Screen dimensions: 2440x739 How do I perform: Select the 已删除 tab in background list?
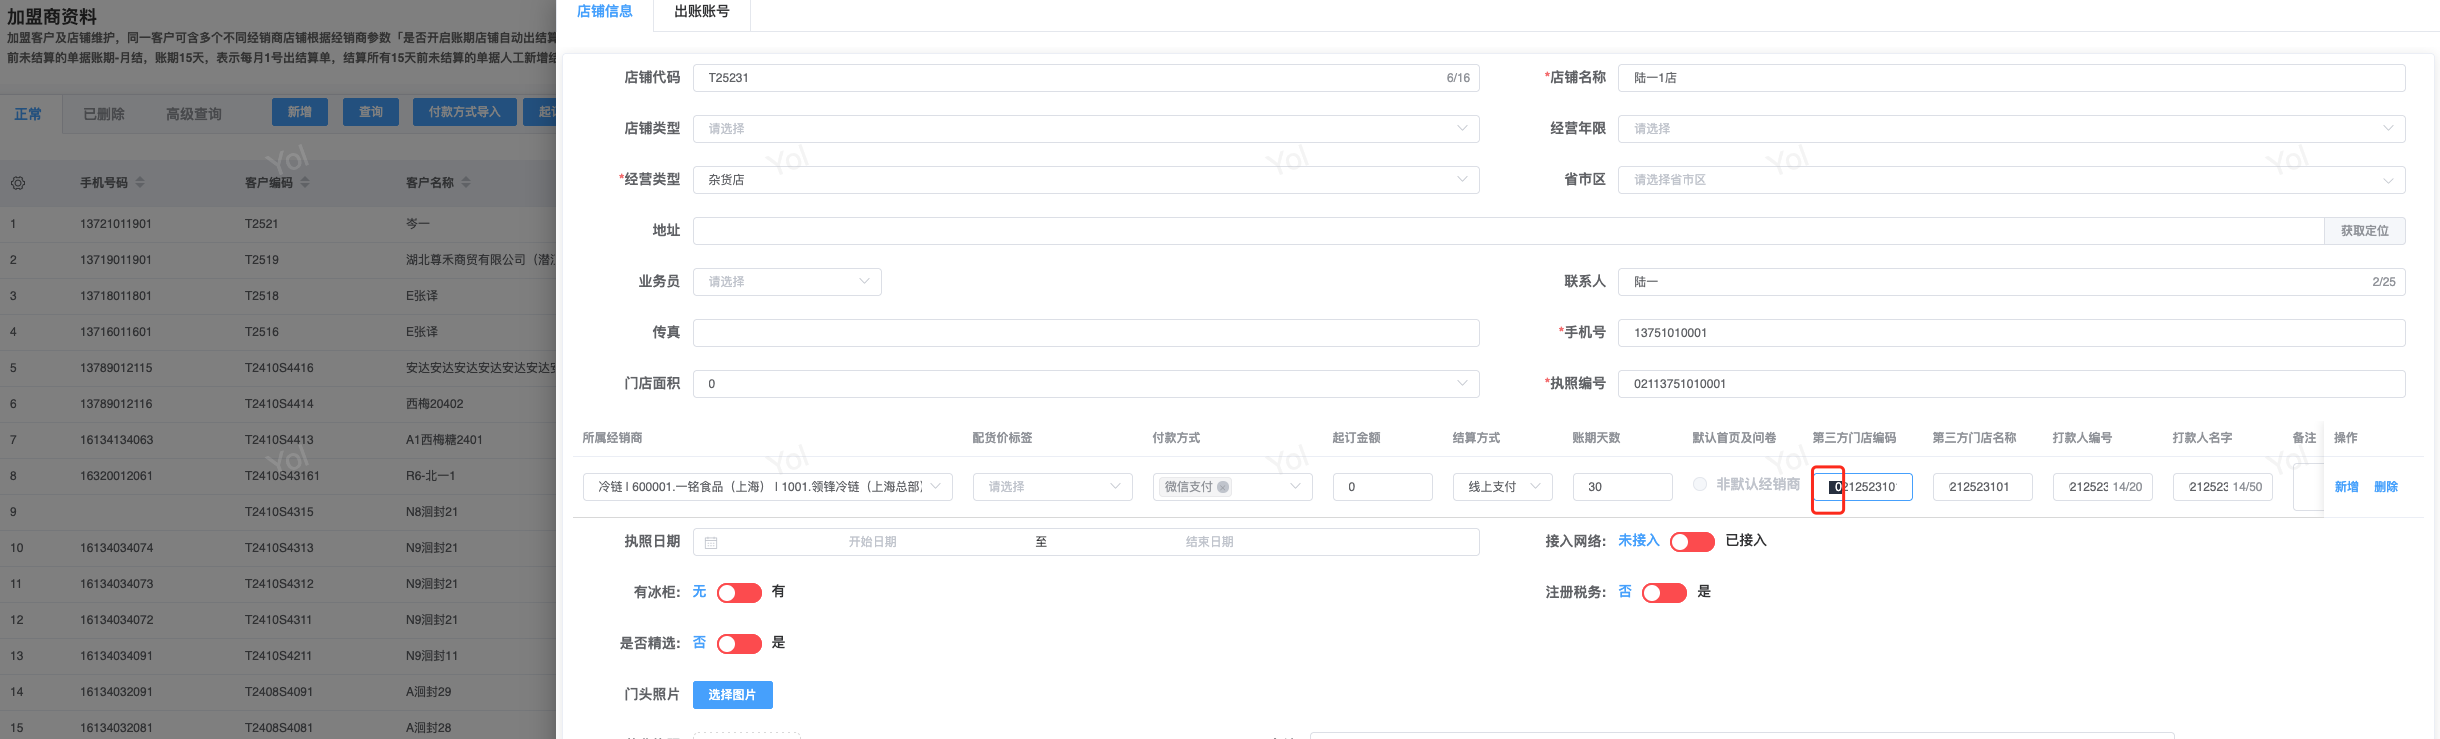pos(104,114)
